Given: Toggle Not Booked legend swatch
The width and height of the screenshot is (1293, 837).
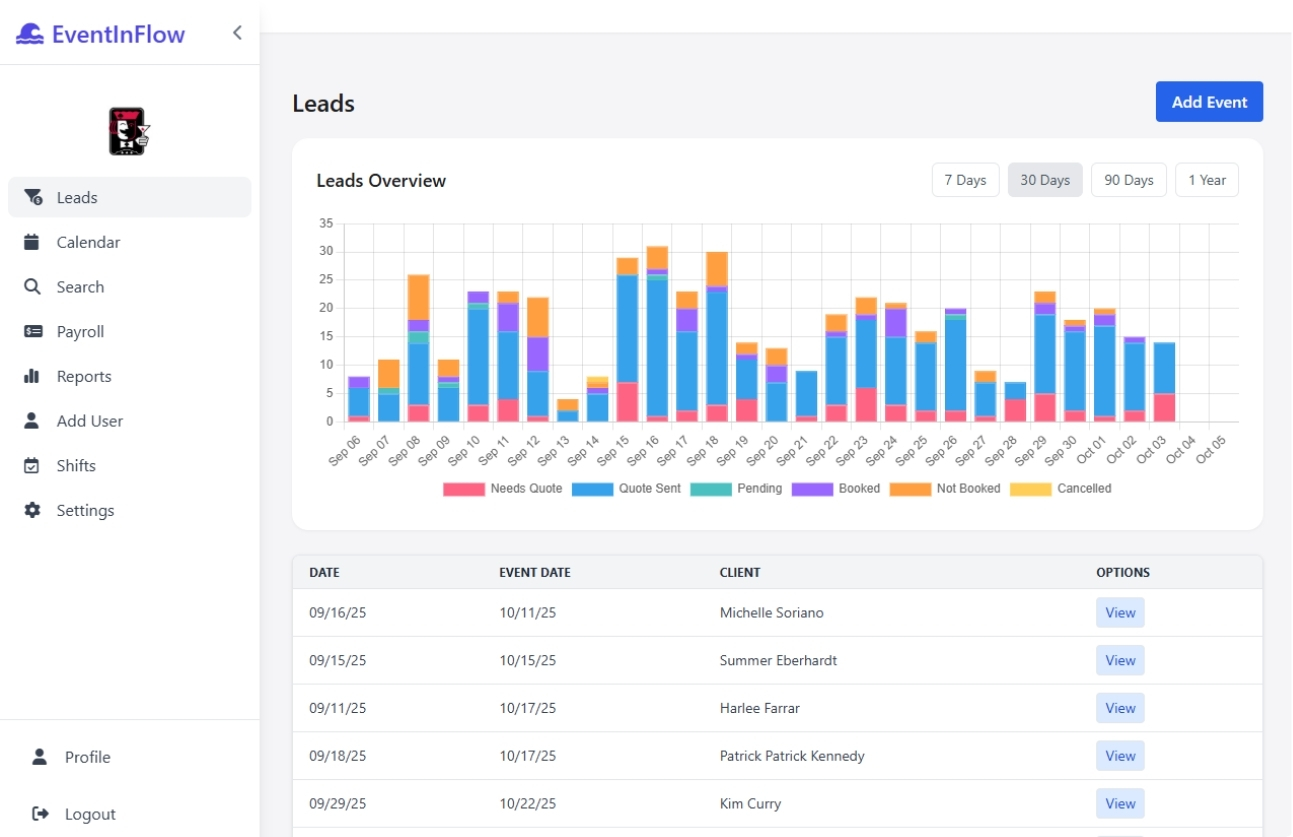Looking at the screenshot, I should [909, 489].
